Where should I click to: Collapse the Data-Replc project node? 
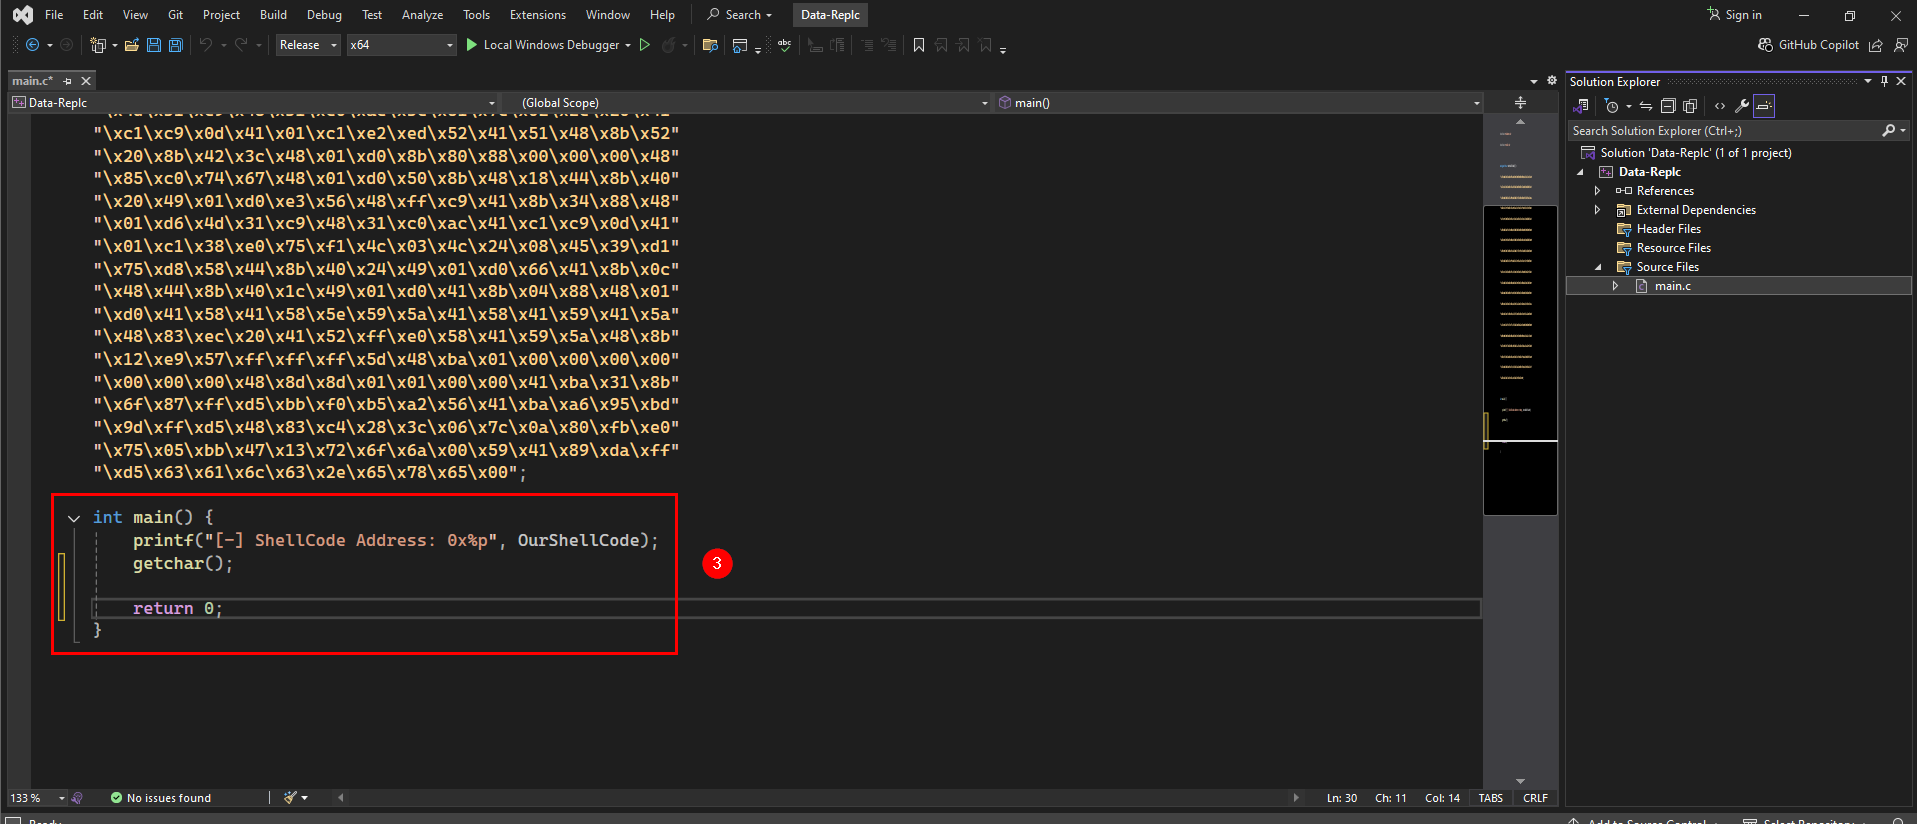pos(1580,172)
